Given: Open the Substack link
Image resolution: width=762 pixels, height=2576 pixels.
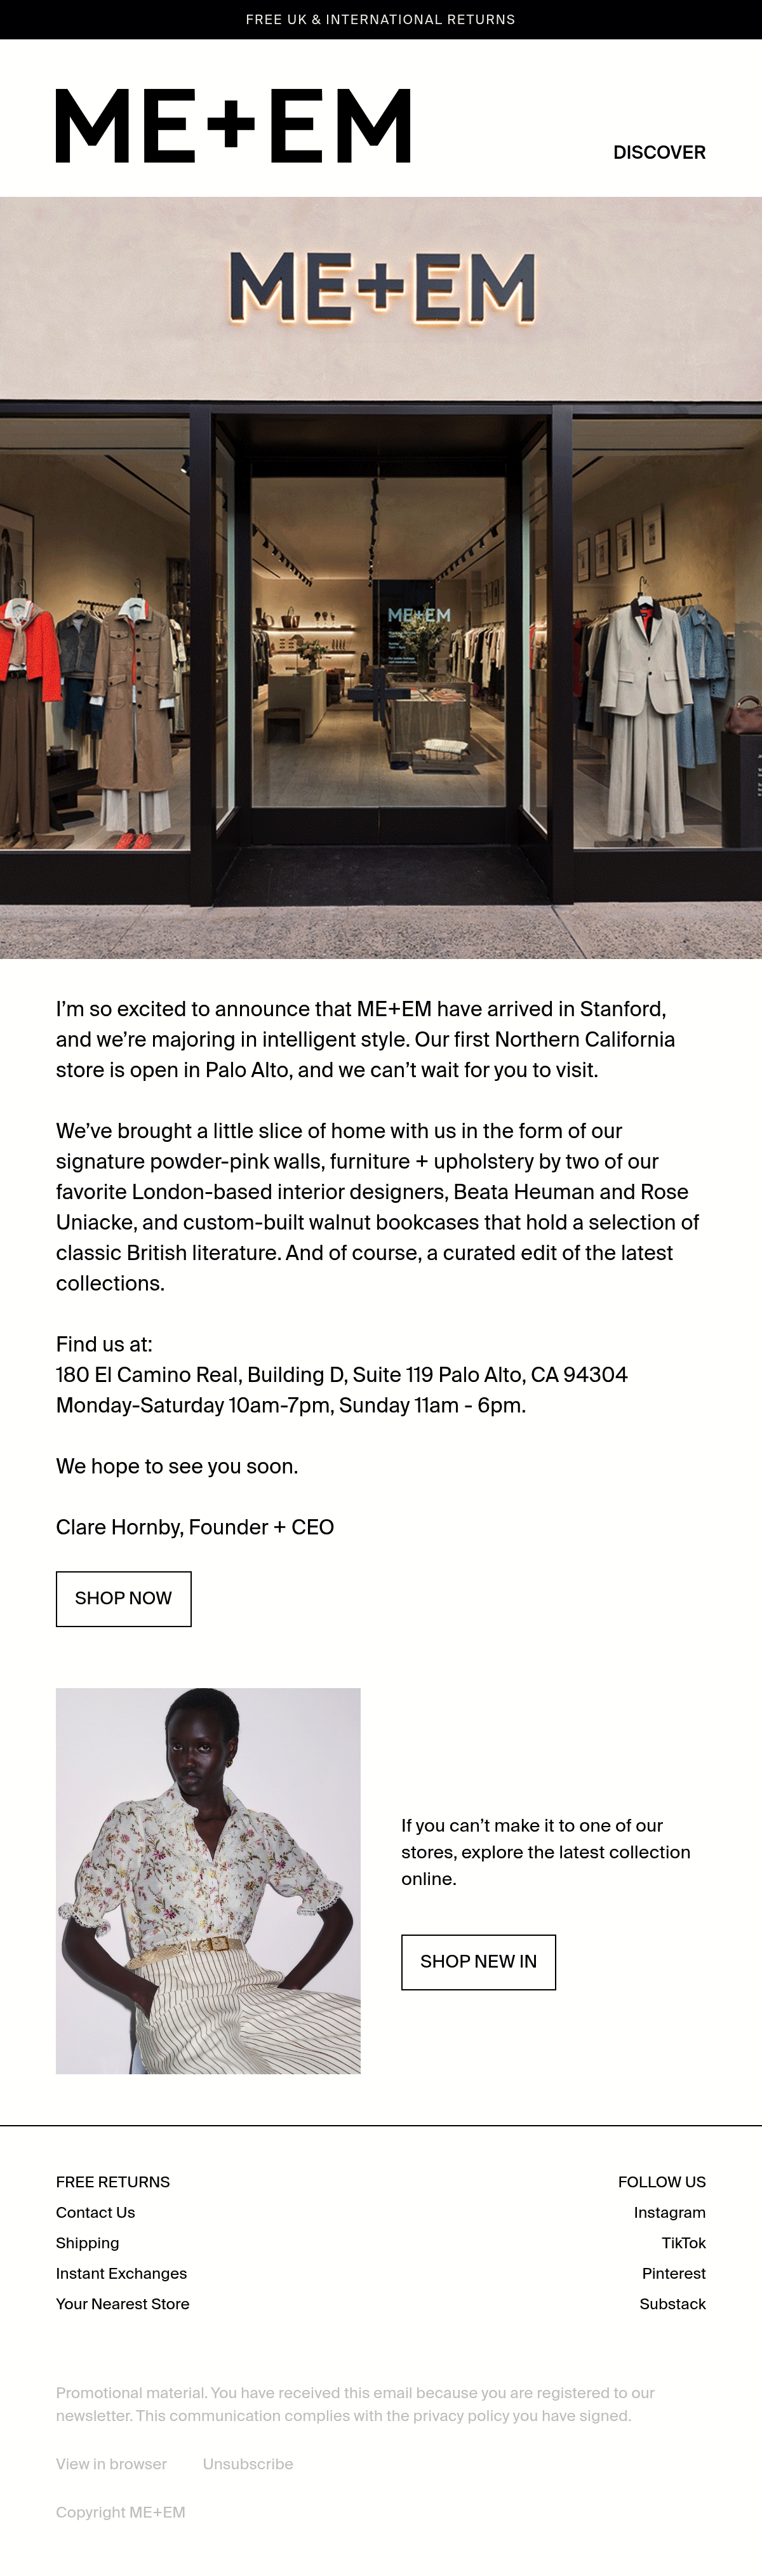Looking at the screenshot, I should (672, 2303).
